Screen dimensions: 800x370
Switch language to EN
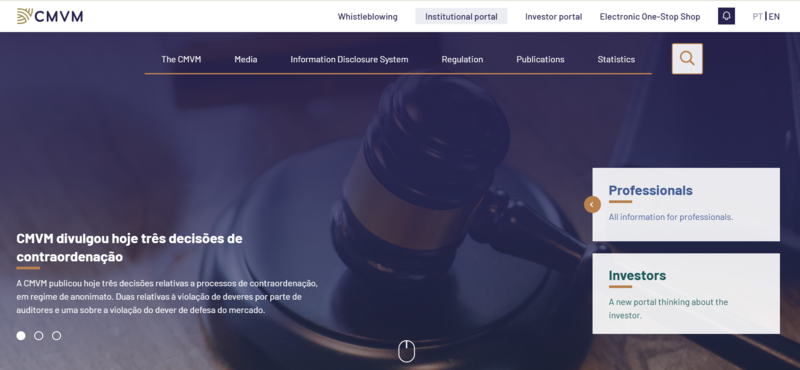(x=774, y=16)
